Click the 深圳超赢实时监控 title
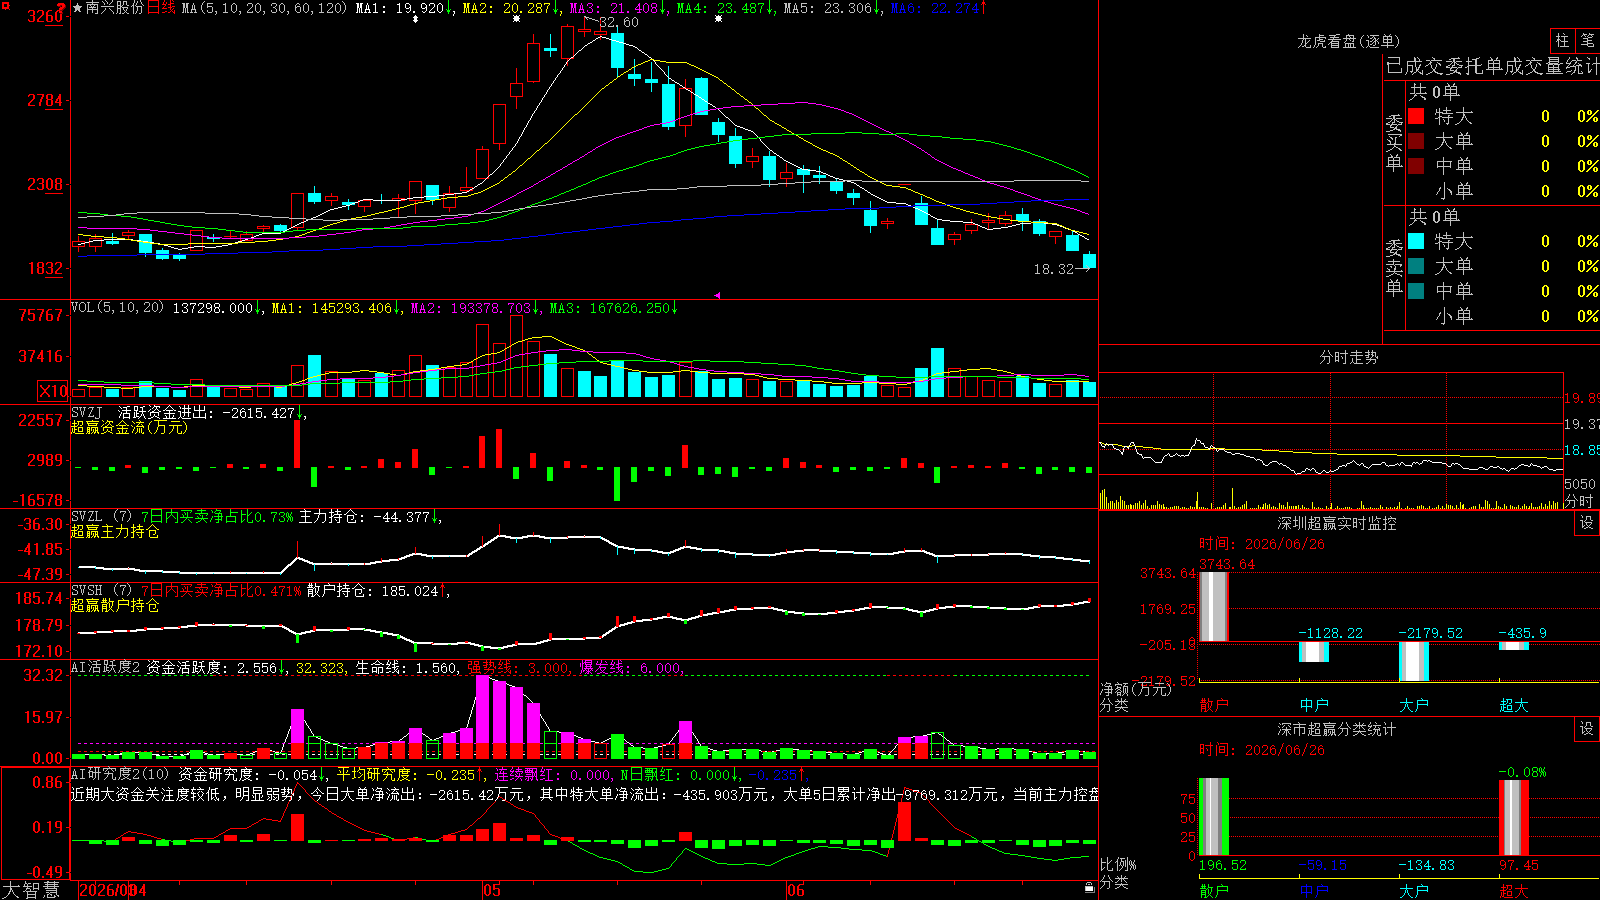The width and height of the screenshot is (1600, 900). (1337, 523)
